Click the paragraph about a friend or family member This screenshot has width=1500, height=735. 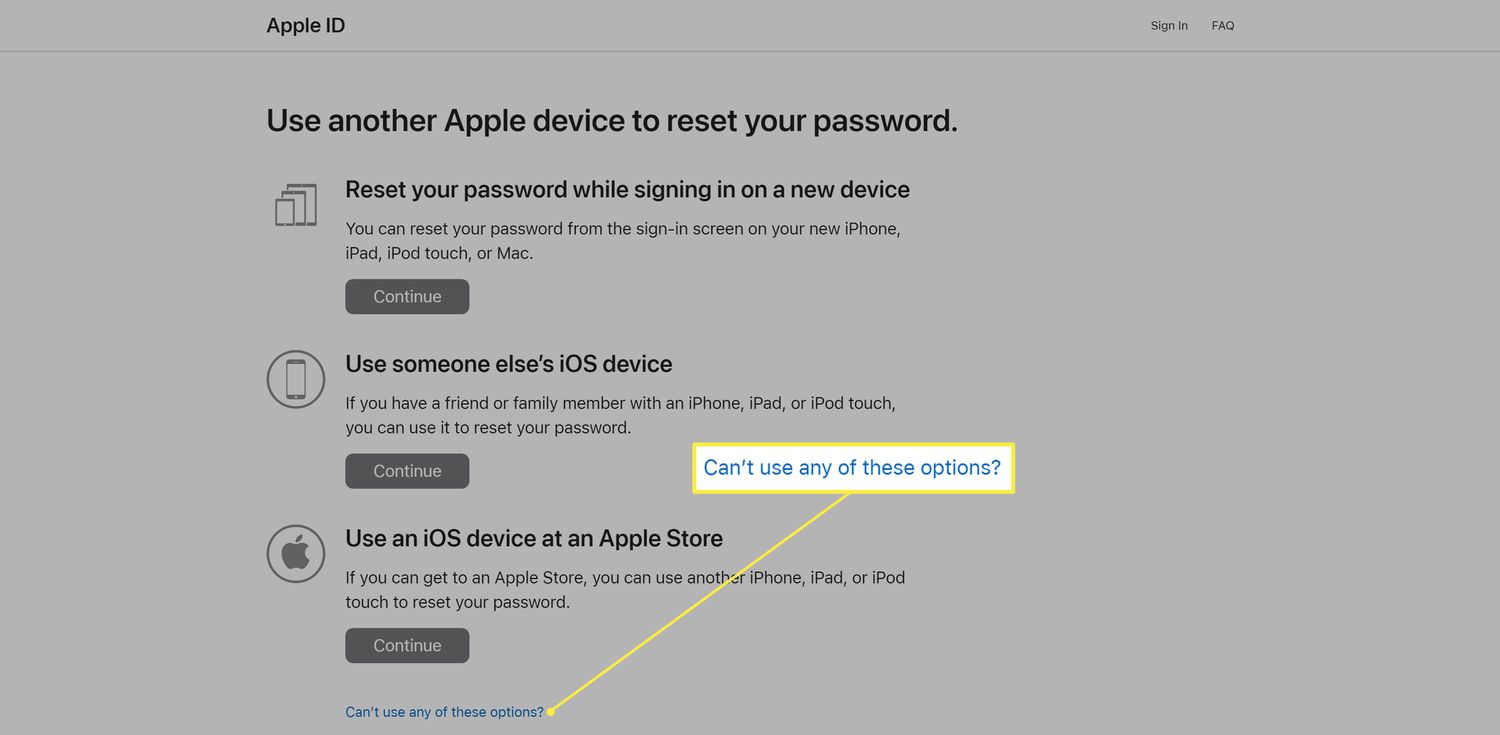pos(620,416)
